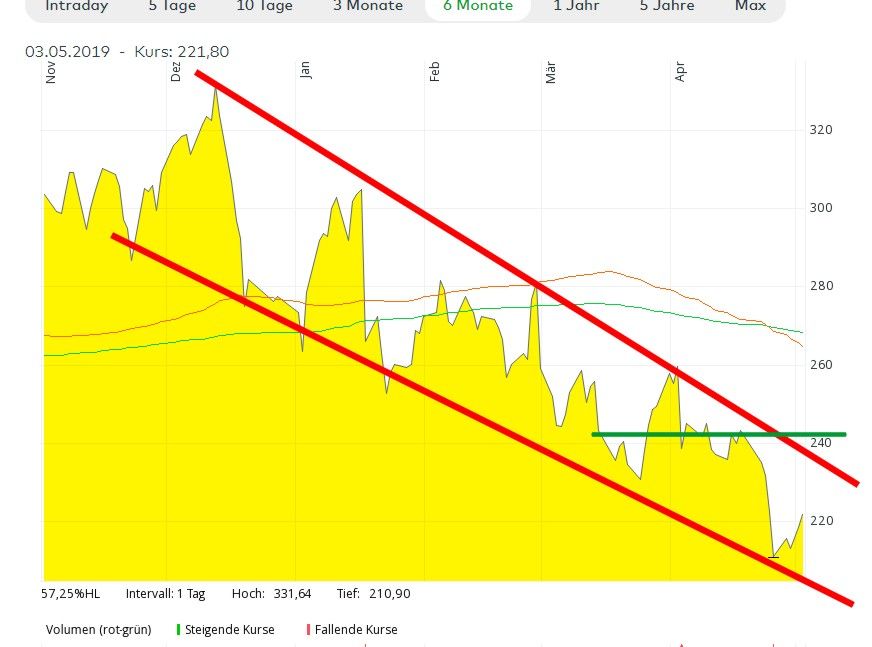The image size is (872, 647).
Task: Click the Volumen (rot-grün) label
Action: pos(98,629)
